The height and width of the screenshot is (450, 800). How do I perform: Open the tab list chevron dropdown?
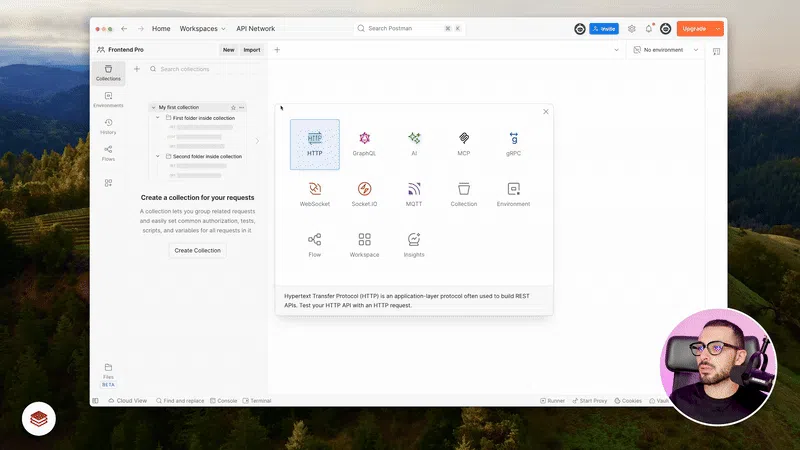(x=616, y=49)
